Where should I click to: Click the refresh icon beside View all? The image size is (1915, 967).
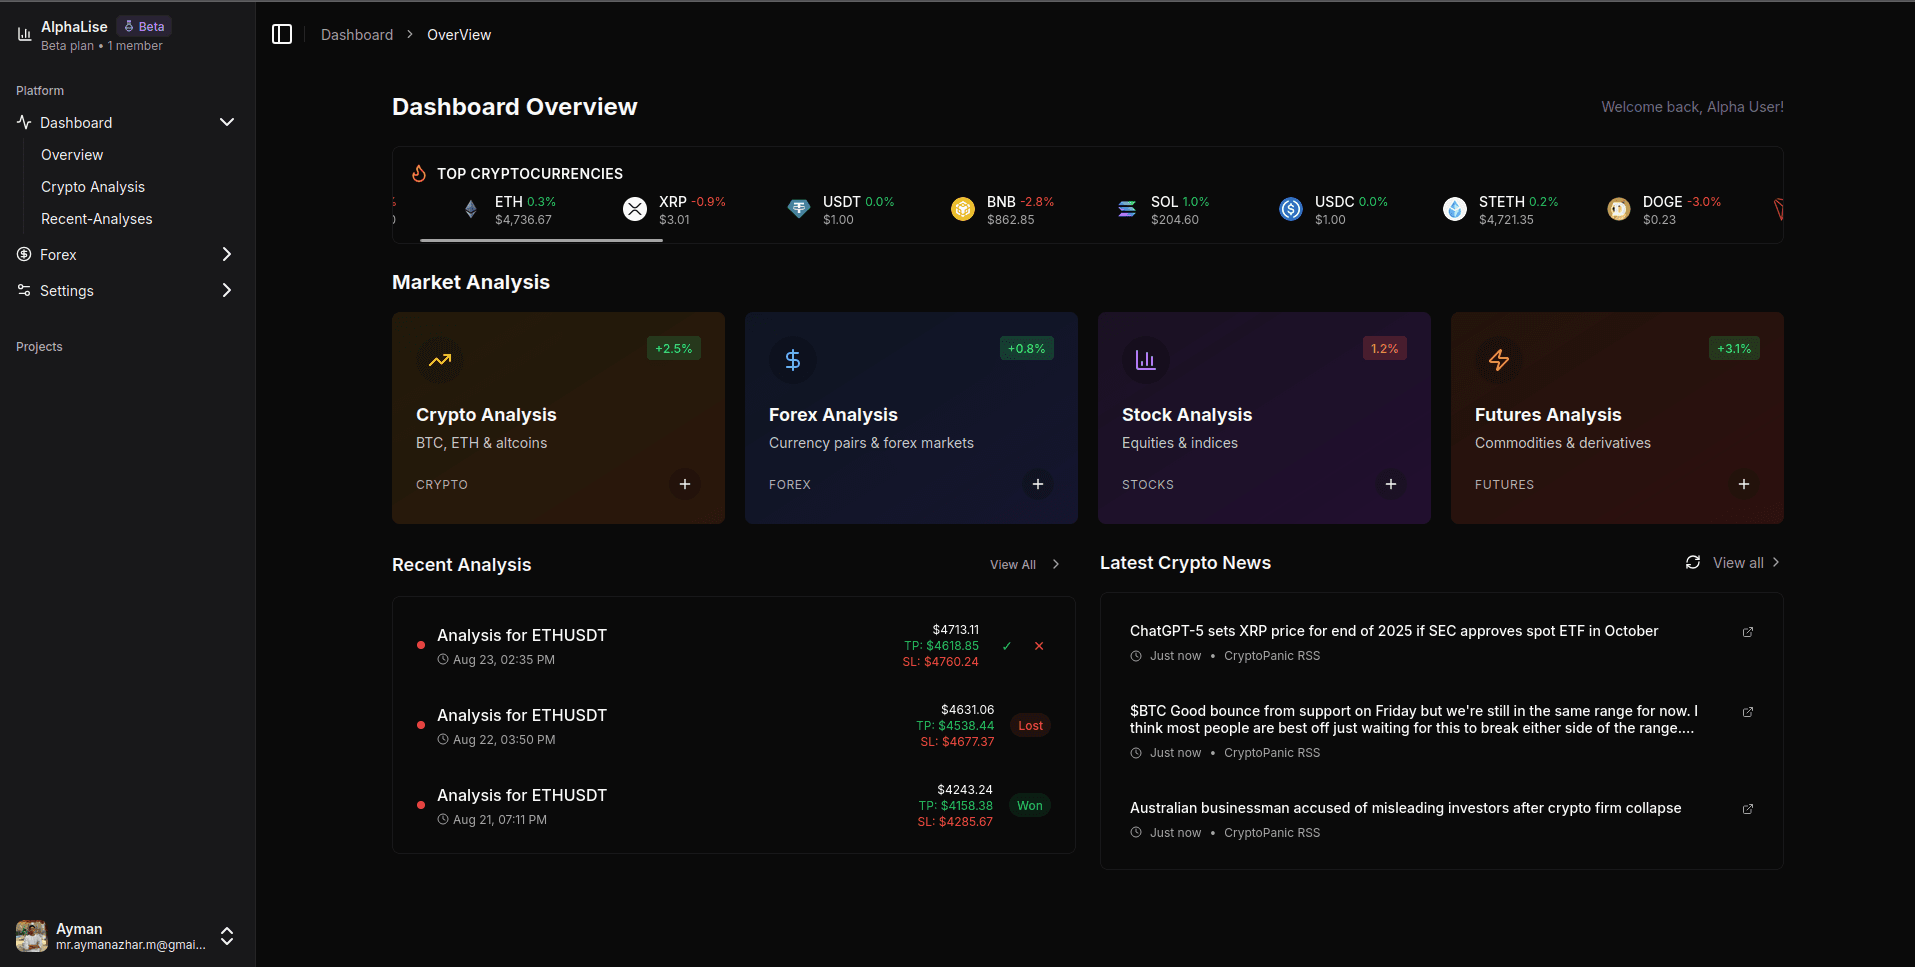[x=1692, y=562]
